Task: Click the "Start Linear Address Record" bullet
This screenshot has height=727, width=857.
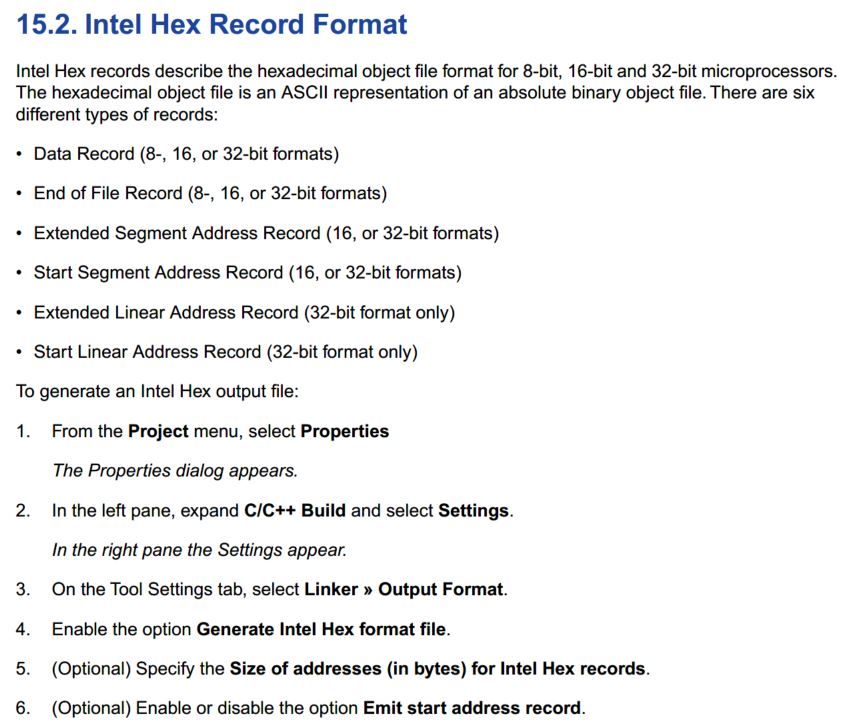Action: 225,351
